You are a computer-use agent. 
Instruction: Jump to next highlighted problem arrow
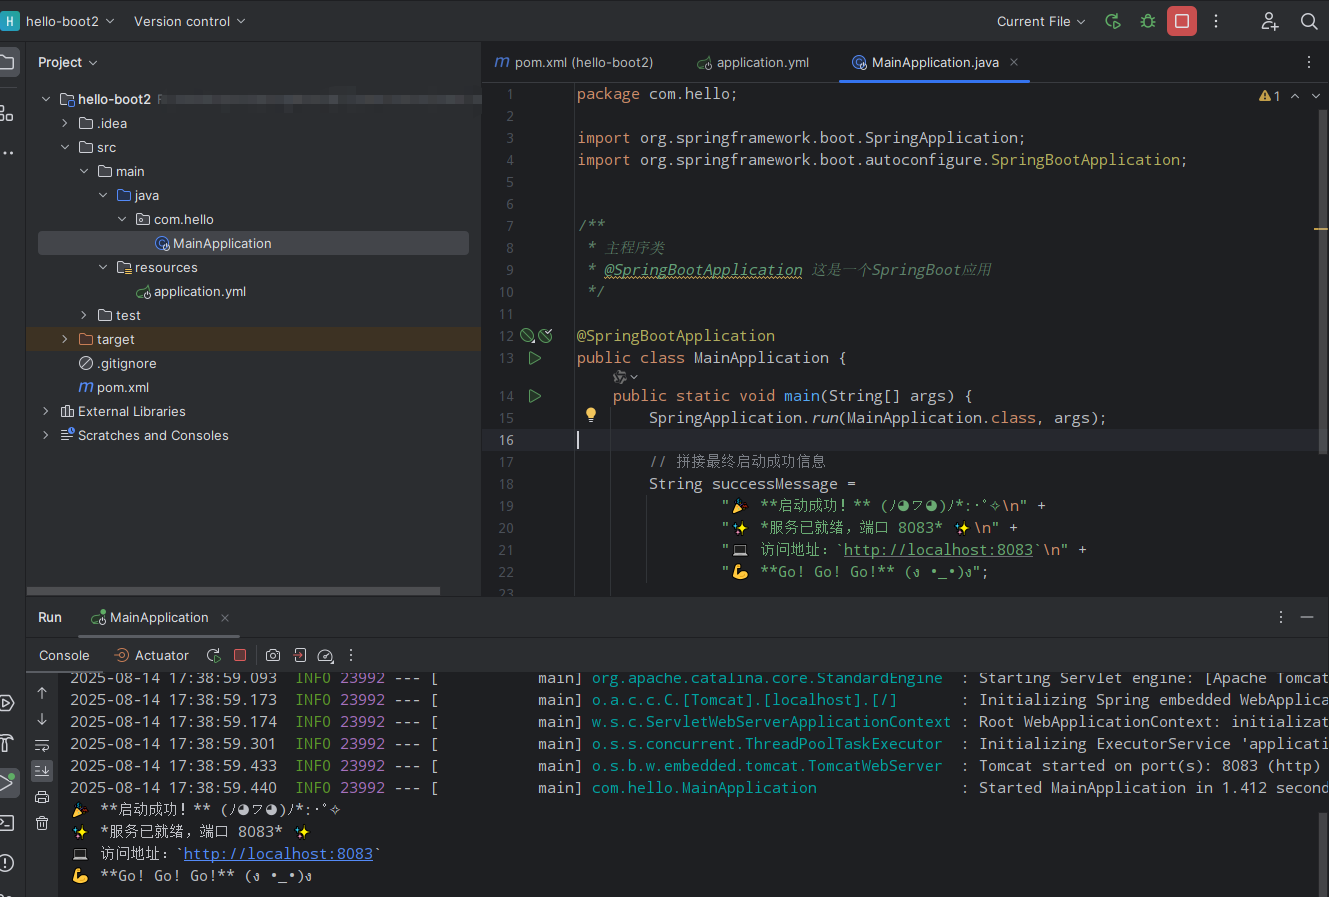point(1315,96)
